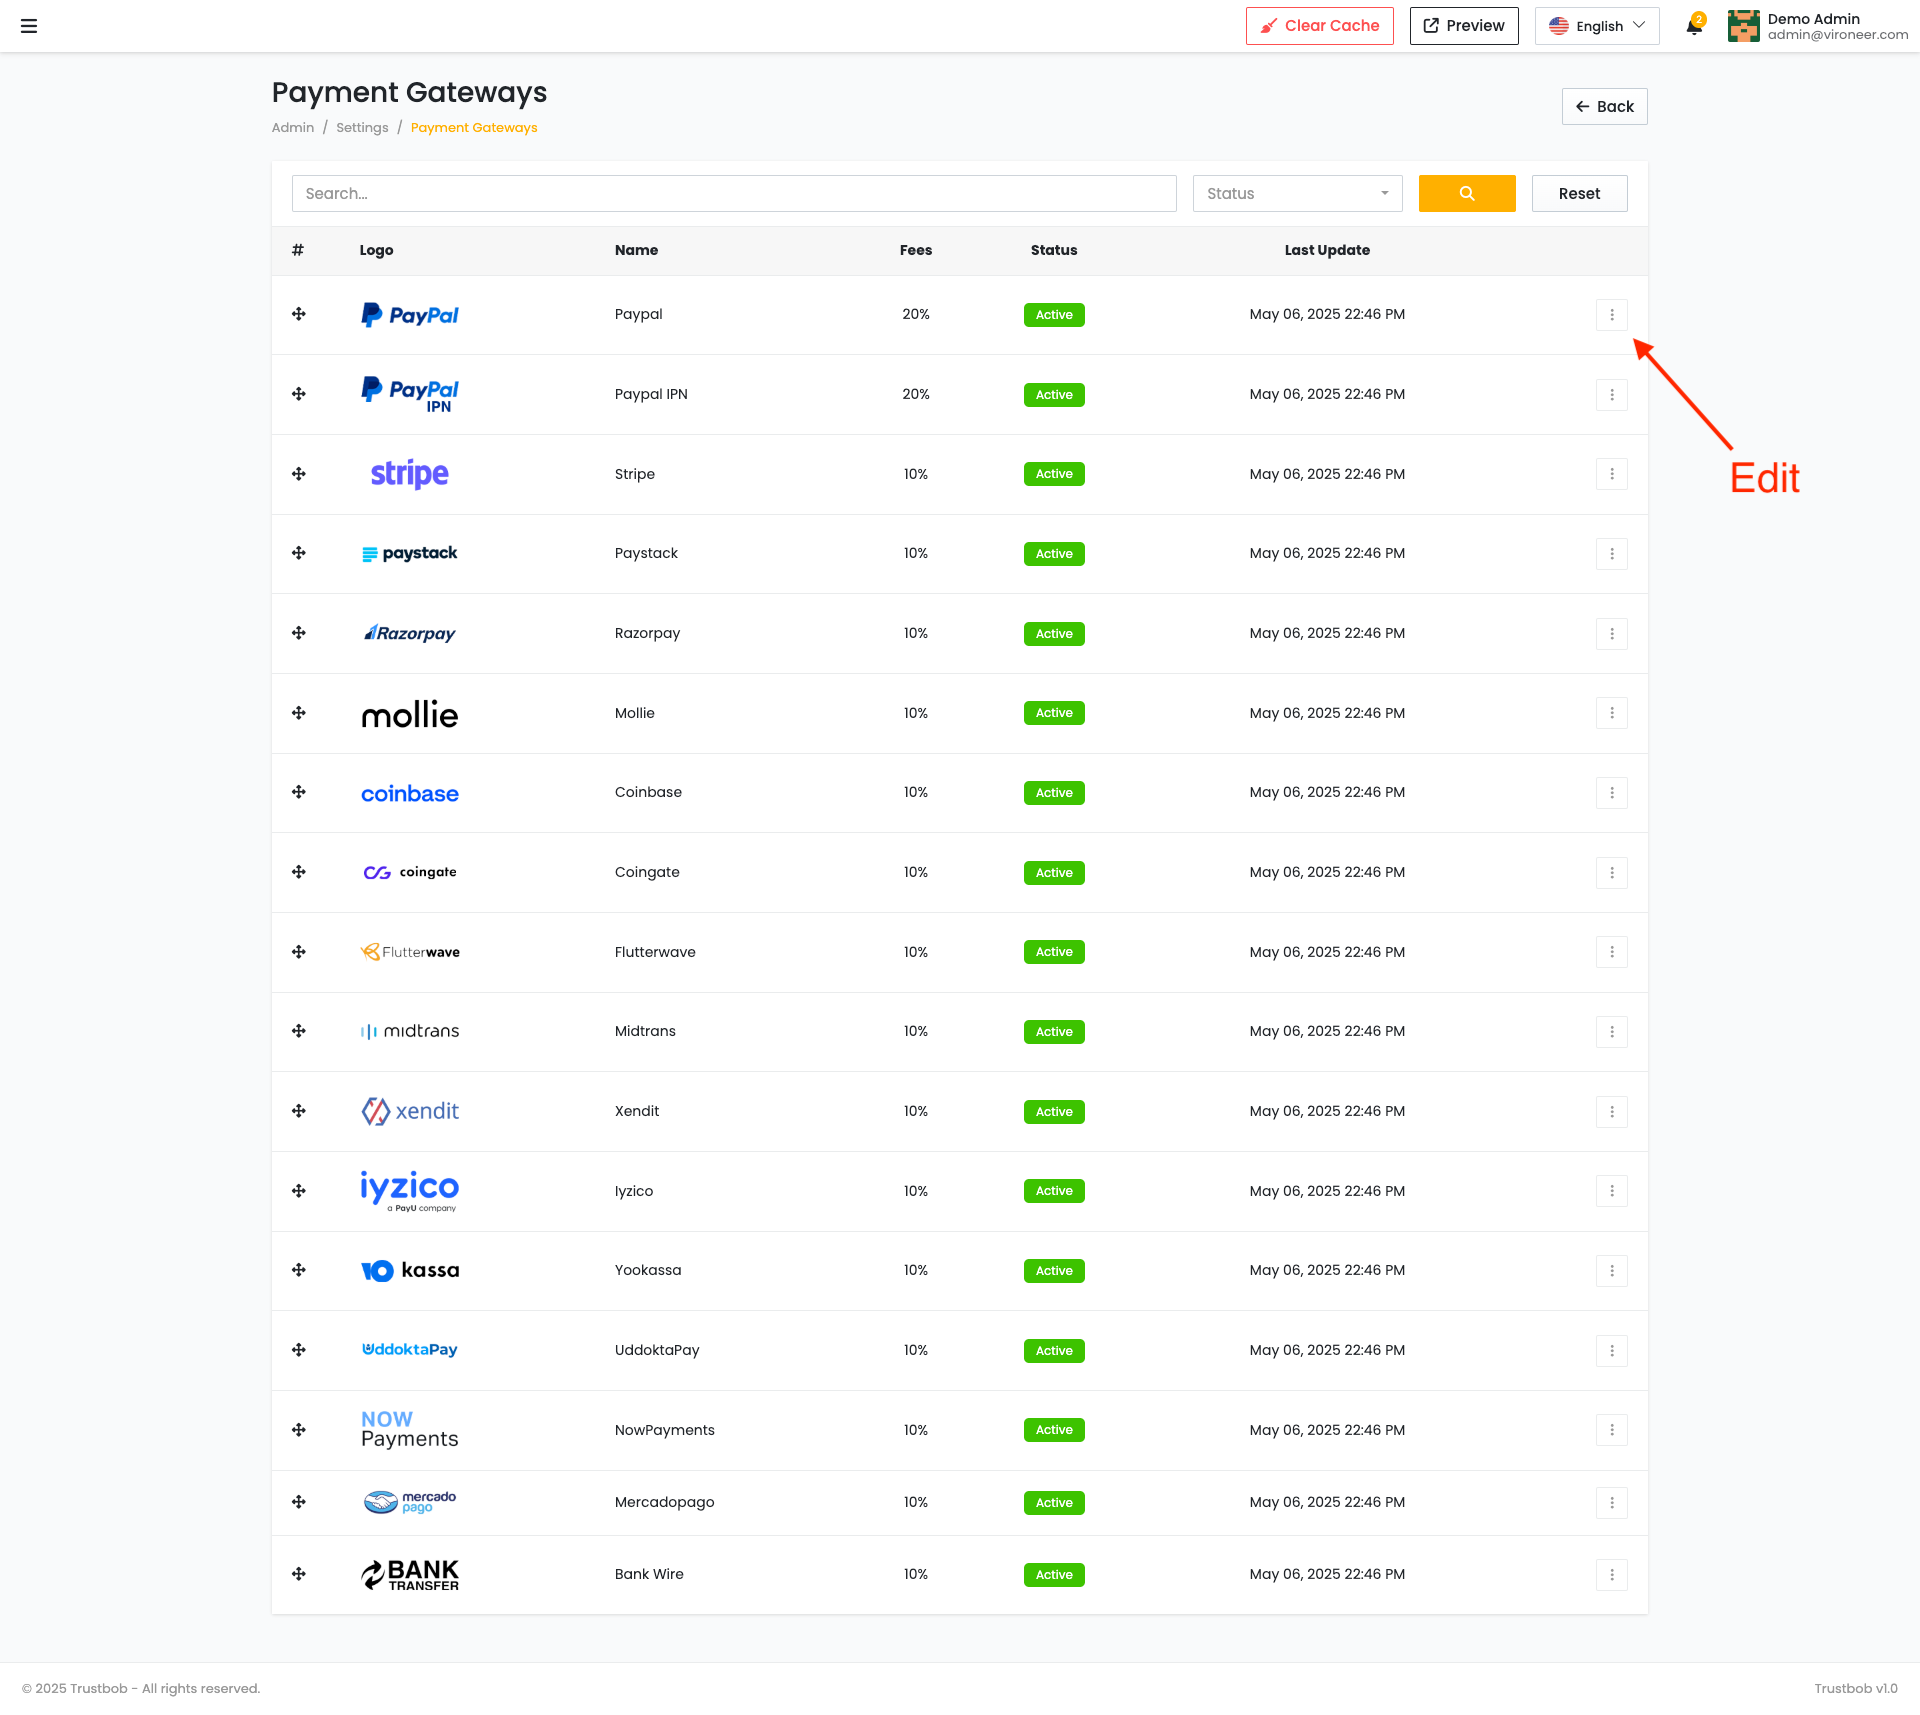
Task: Open the three-dot menu for Stripe
Action: tap(1612, 474)
